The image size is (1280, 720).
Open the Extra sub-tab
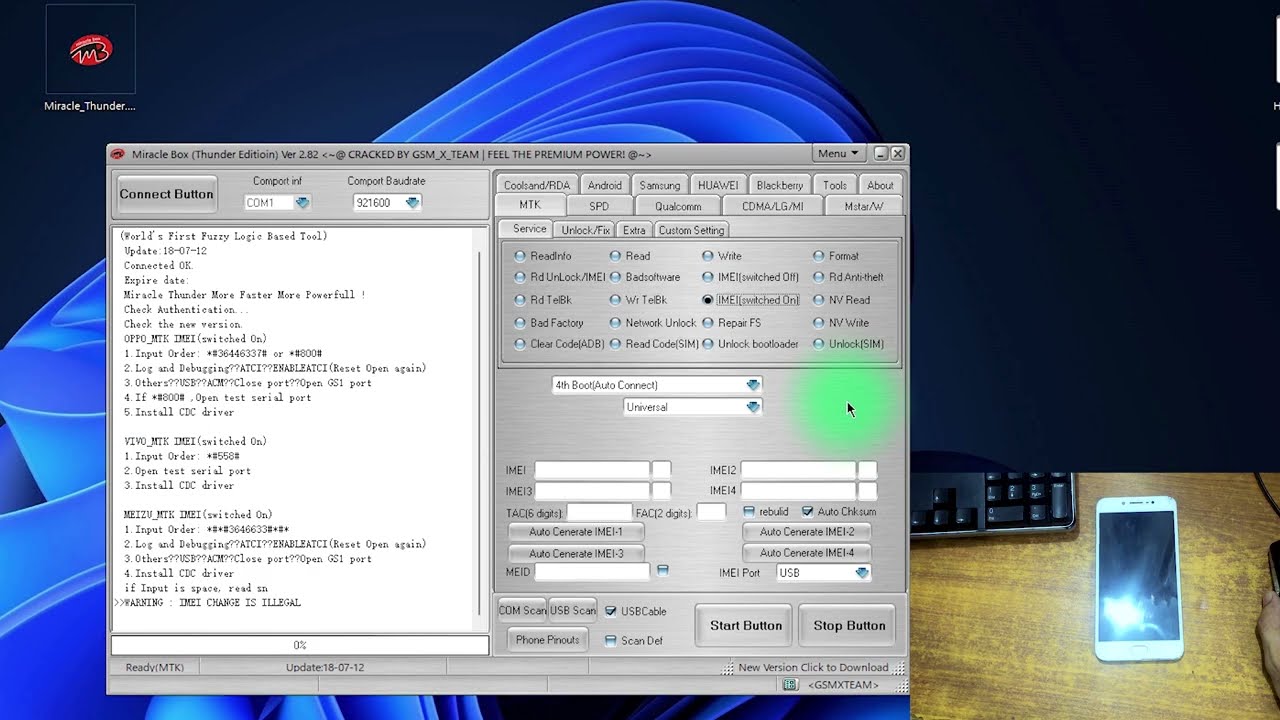634,230
